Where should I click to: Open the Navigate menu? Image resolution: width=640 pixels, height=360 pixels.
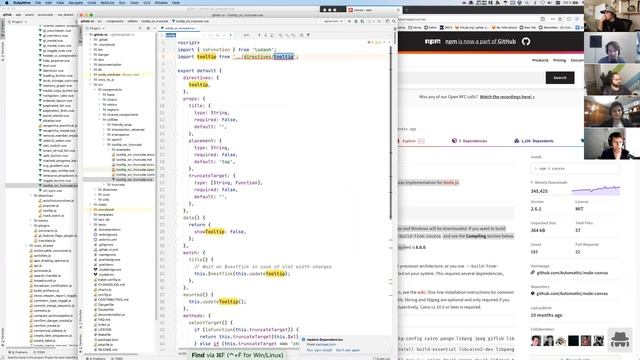point(76,2)
